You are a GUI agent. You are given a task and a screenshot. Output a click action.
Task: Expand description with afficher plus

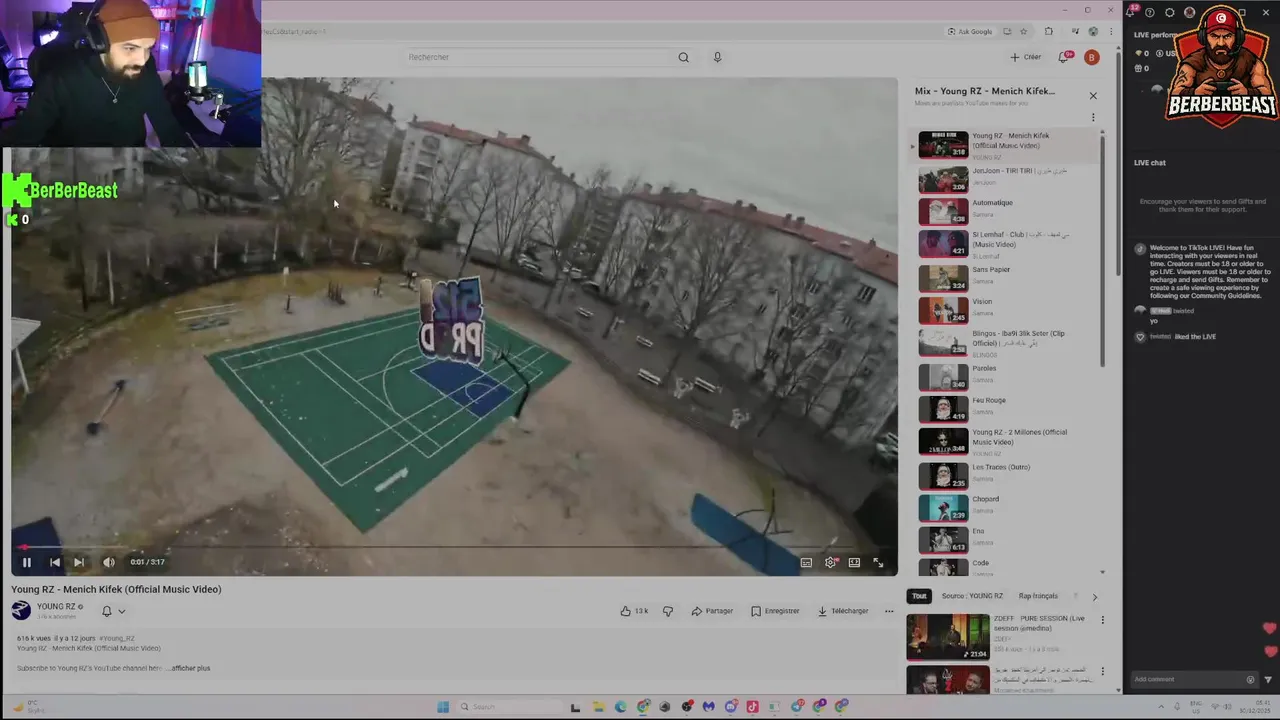(190, 668)
